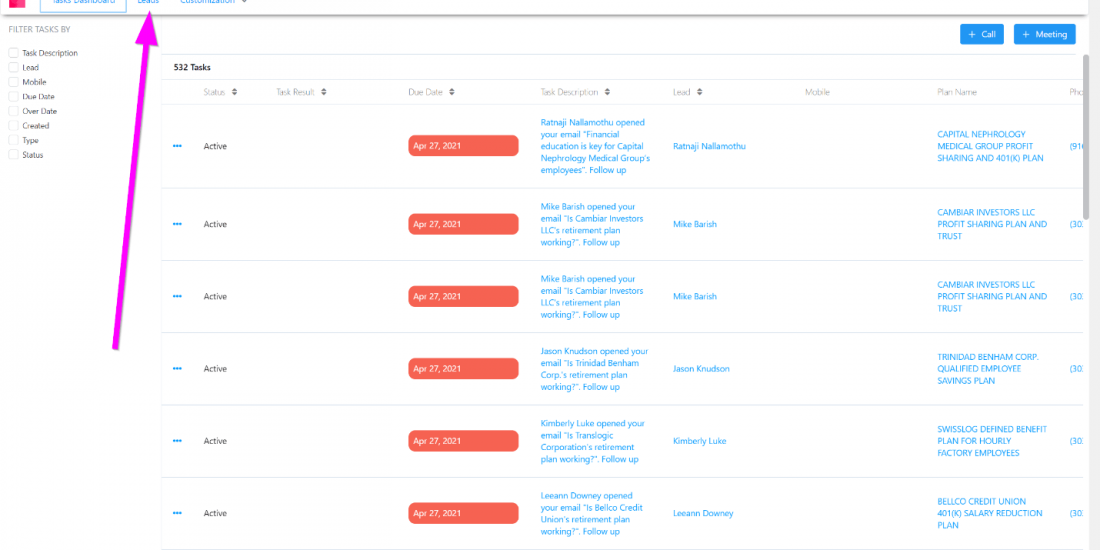Toggle the Status filter checkbox
Screen dimensions: 1100x550
tap(13, 155)
